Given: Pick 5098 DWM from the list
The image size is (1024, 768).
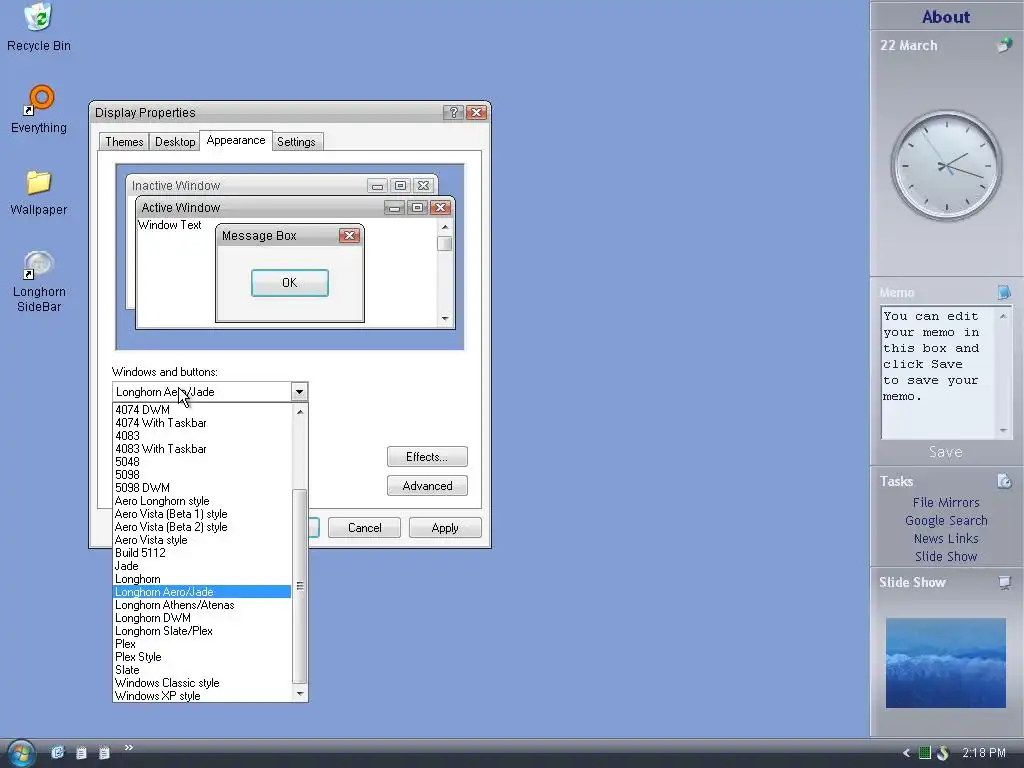Looking at the screenshot, I should pyautogui.click(x=202, y=488).
